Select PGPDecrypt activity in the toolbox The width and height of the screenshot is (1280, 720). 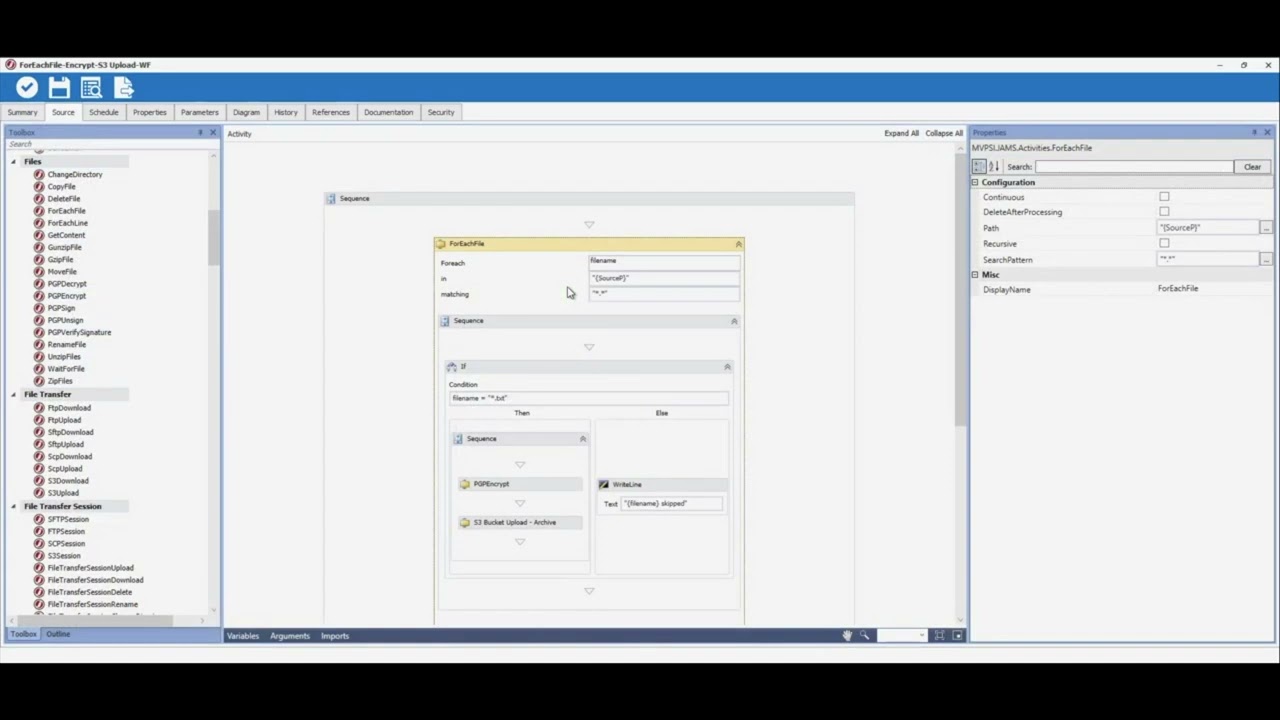[67, 283]
